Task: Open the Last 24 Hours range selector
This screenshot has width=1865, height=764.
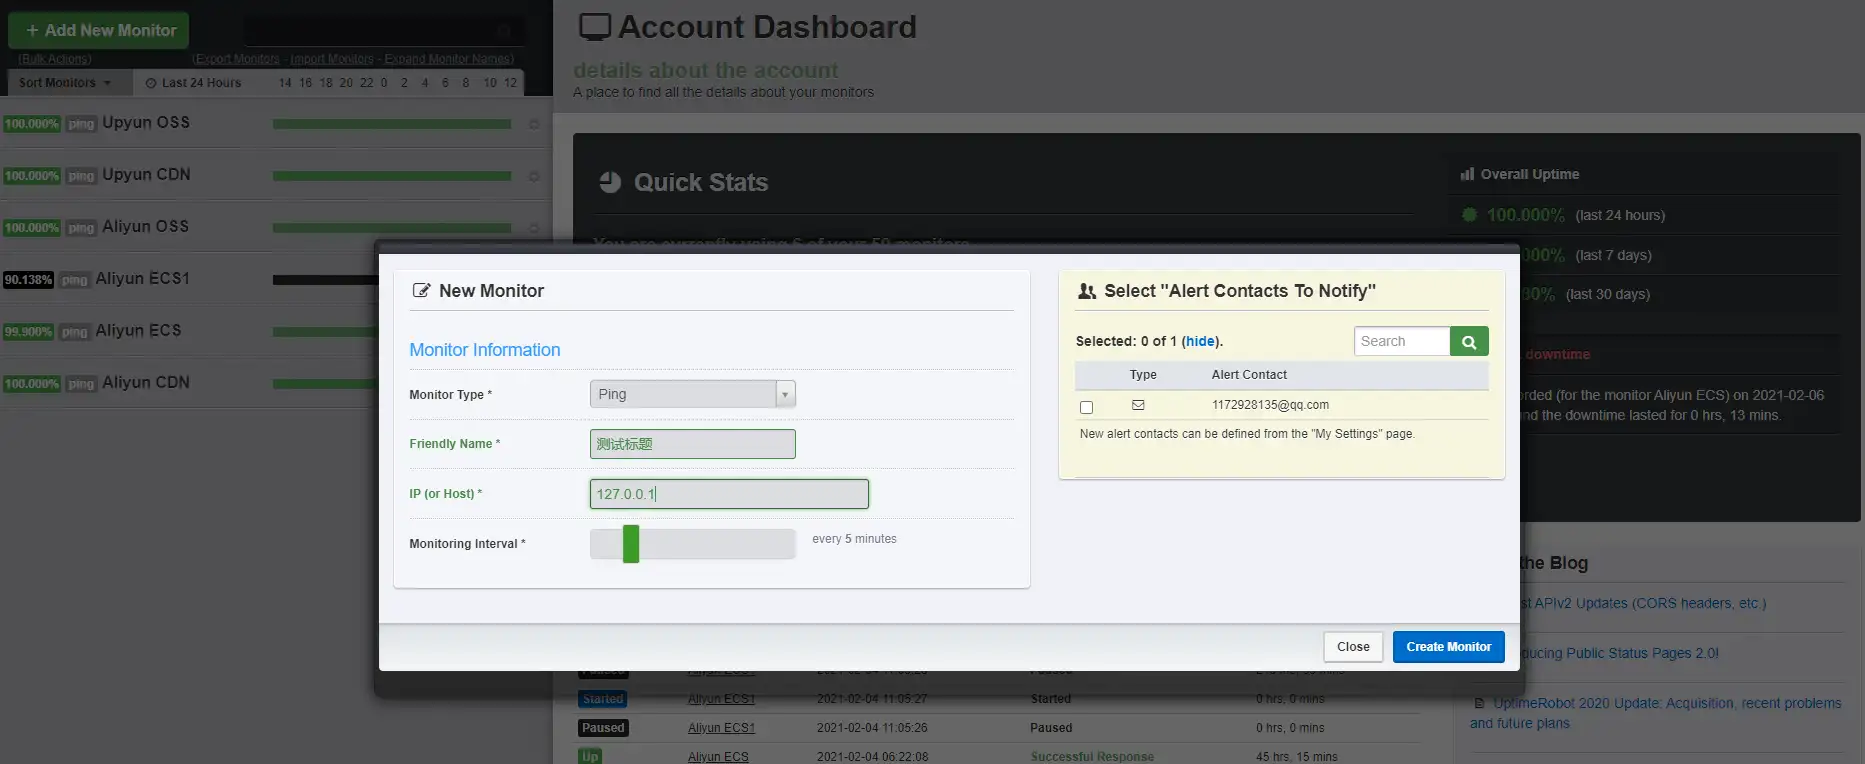Action: [x=194, y=83]
